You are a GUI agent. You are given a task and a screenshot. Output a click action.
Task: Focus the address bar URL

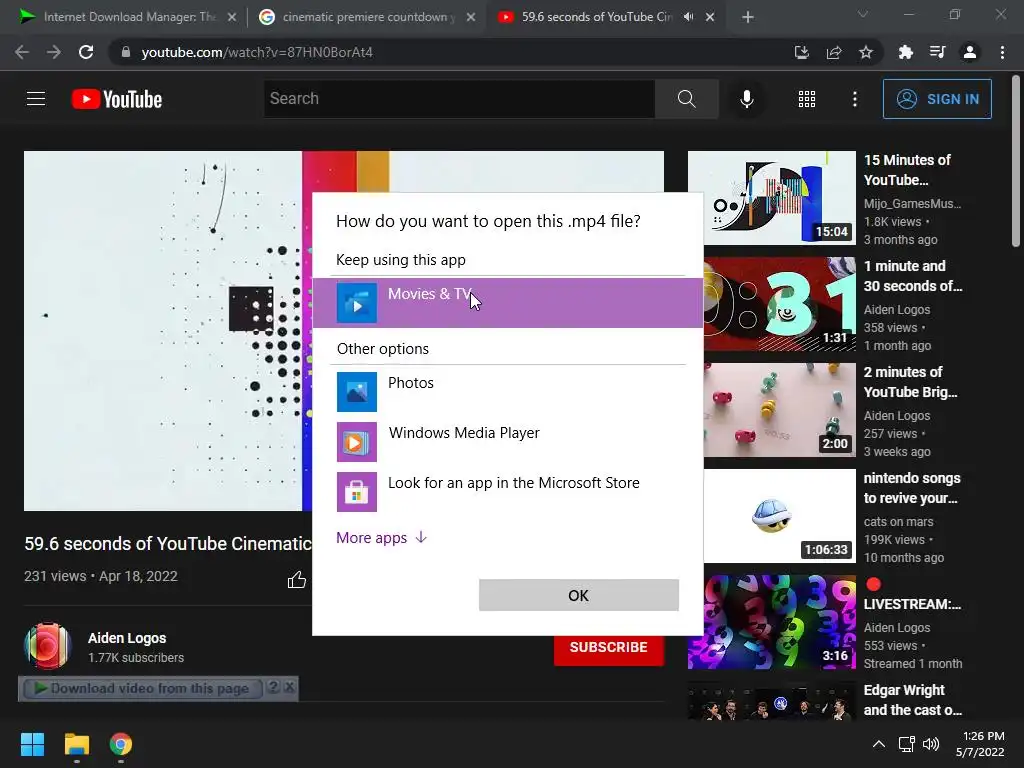tap(257, 52)
